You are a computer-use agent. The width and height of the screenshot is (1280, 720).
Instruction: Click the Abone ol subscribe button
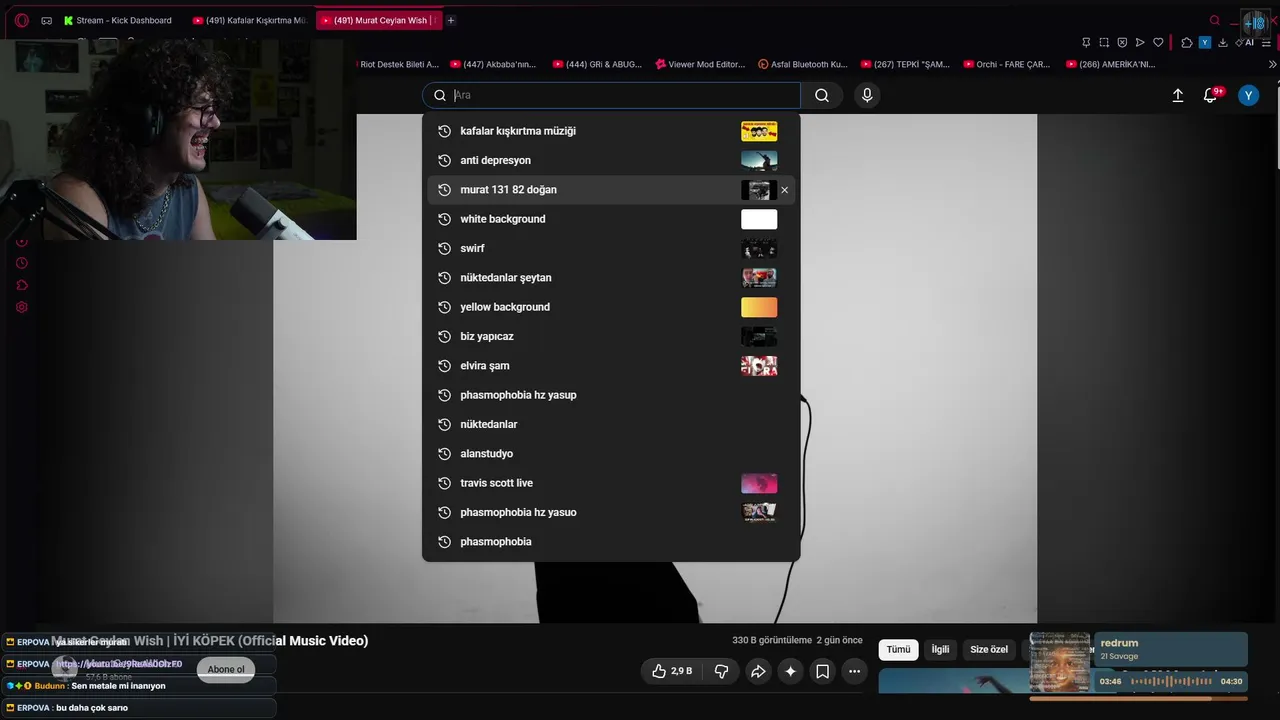[226, 670]
